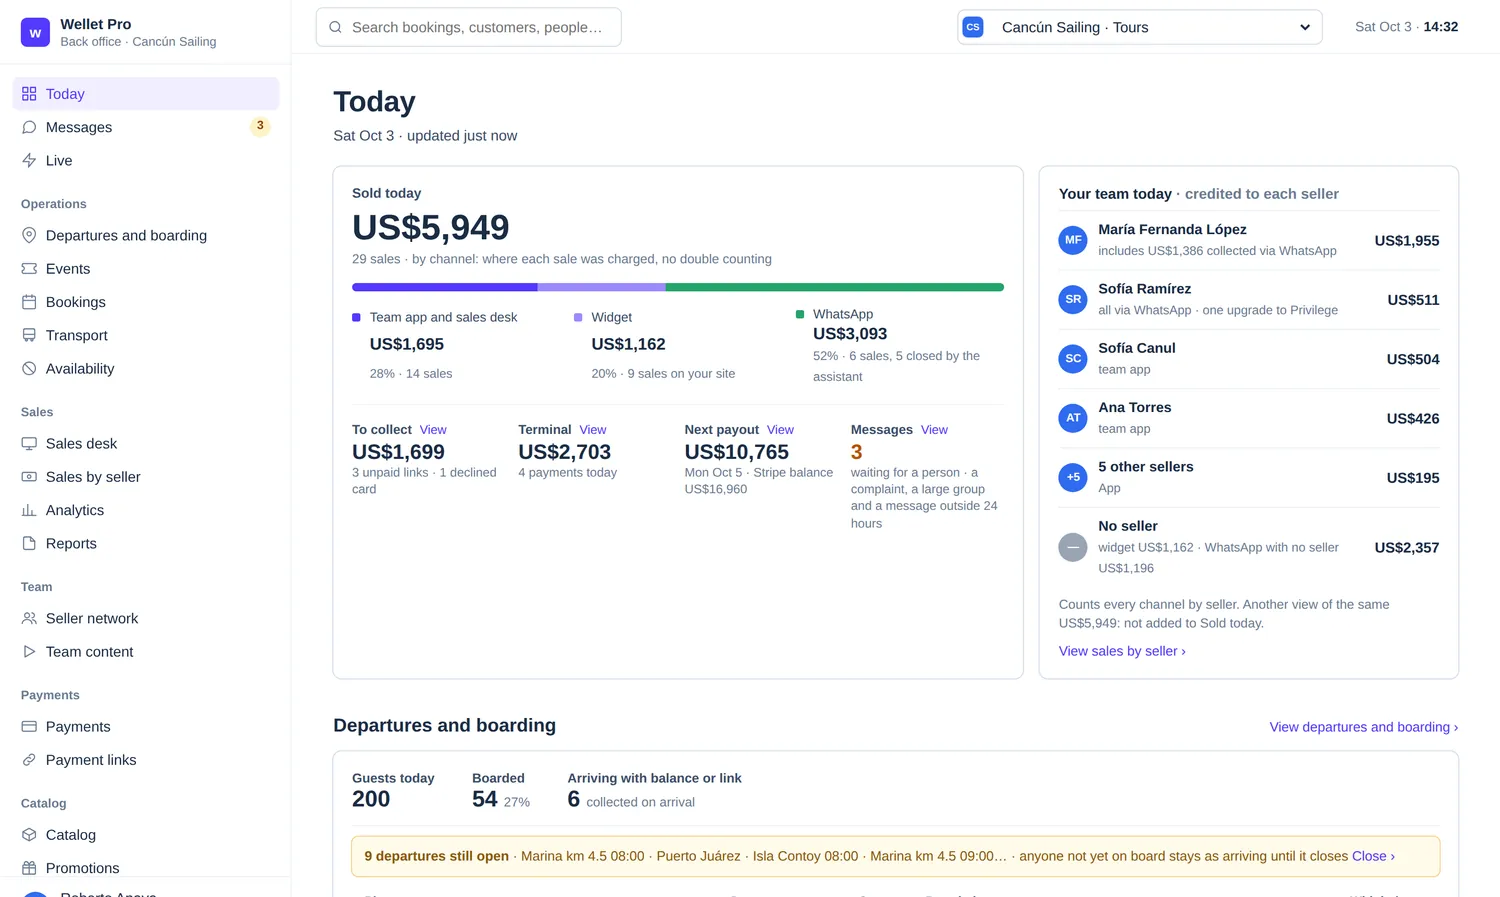Open View link under To collect
1500x897 pixels.
433,430
